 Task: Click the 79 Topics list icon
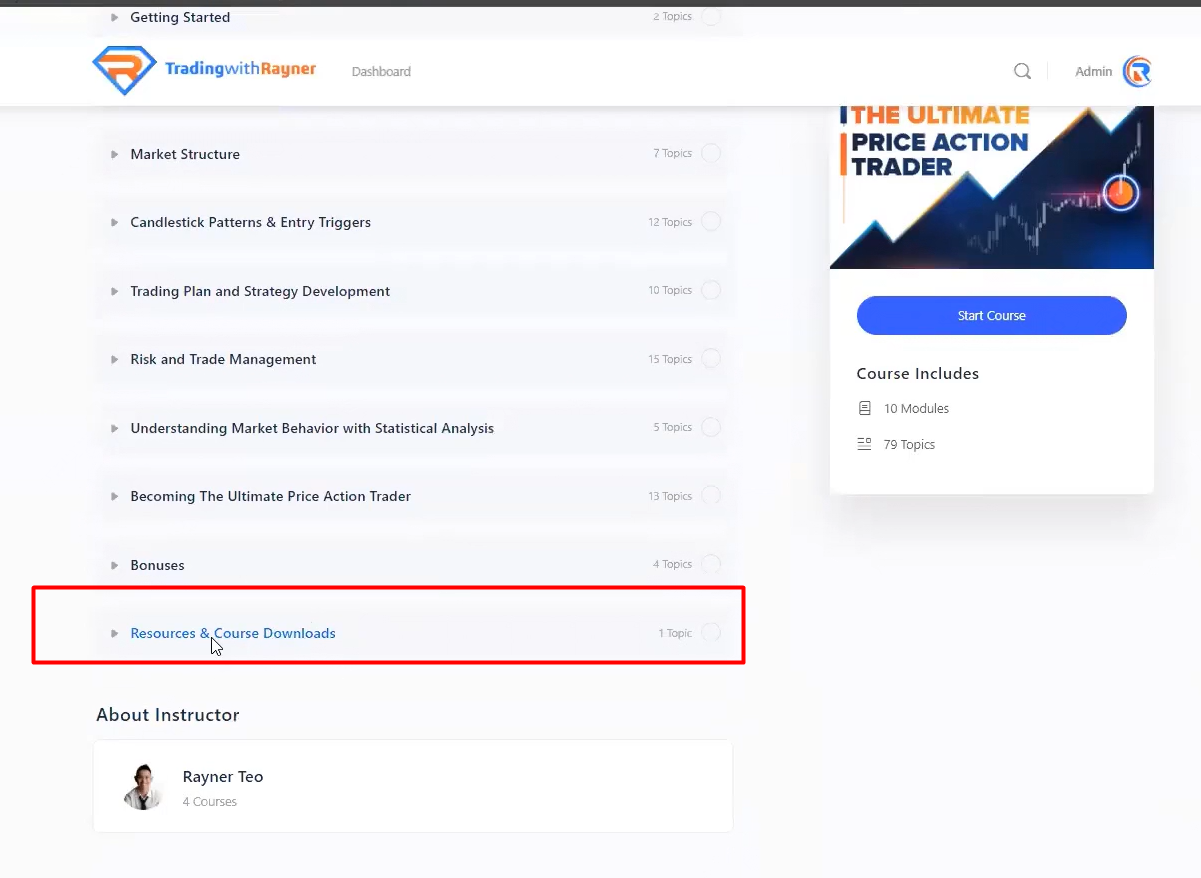coord(865,444)
